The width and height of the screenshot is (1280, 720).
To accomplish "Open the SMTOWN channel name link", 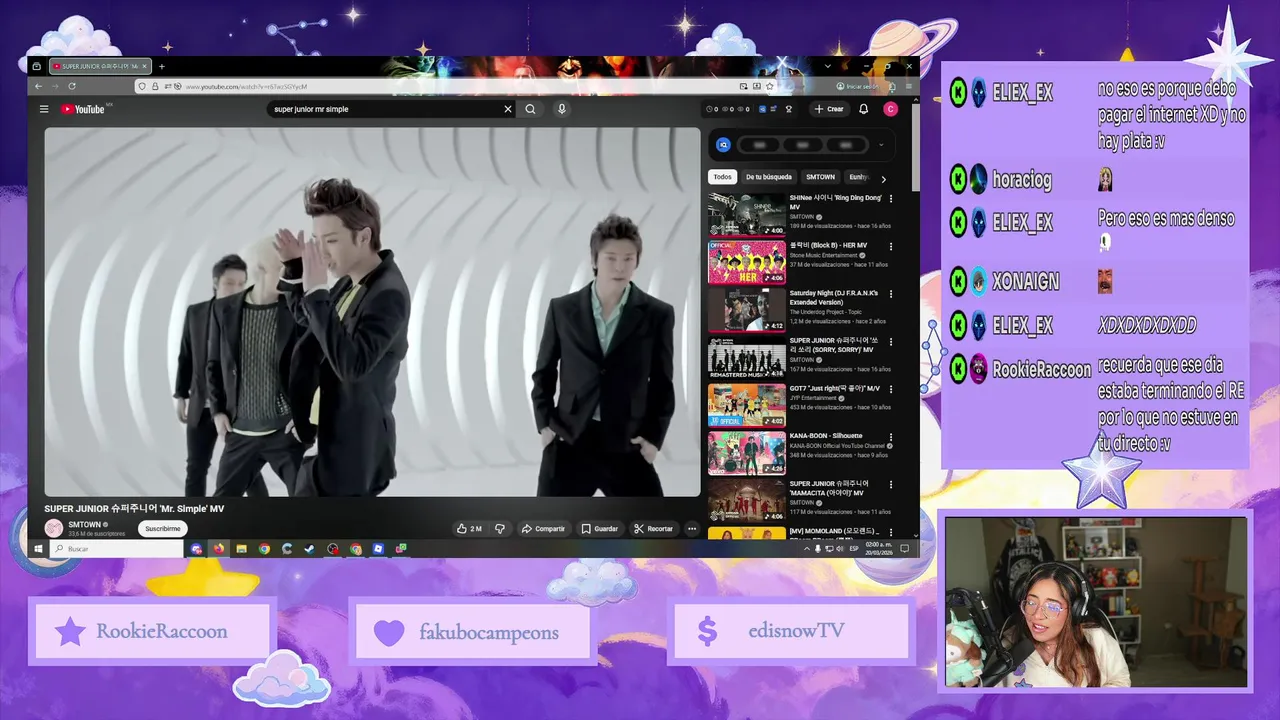I will pyautogui.click(x=84, y=524).
